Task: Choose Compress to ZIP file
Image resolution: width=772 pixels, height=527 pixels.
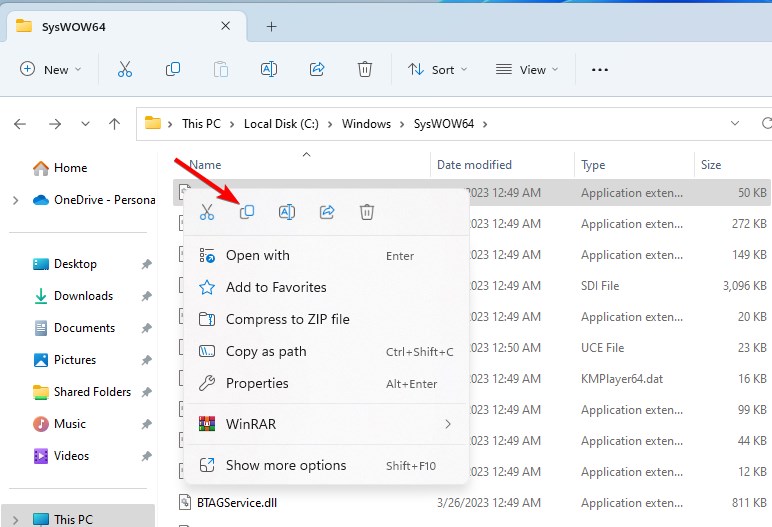Action: 325,320
